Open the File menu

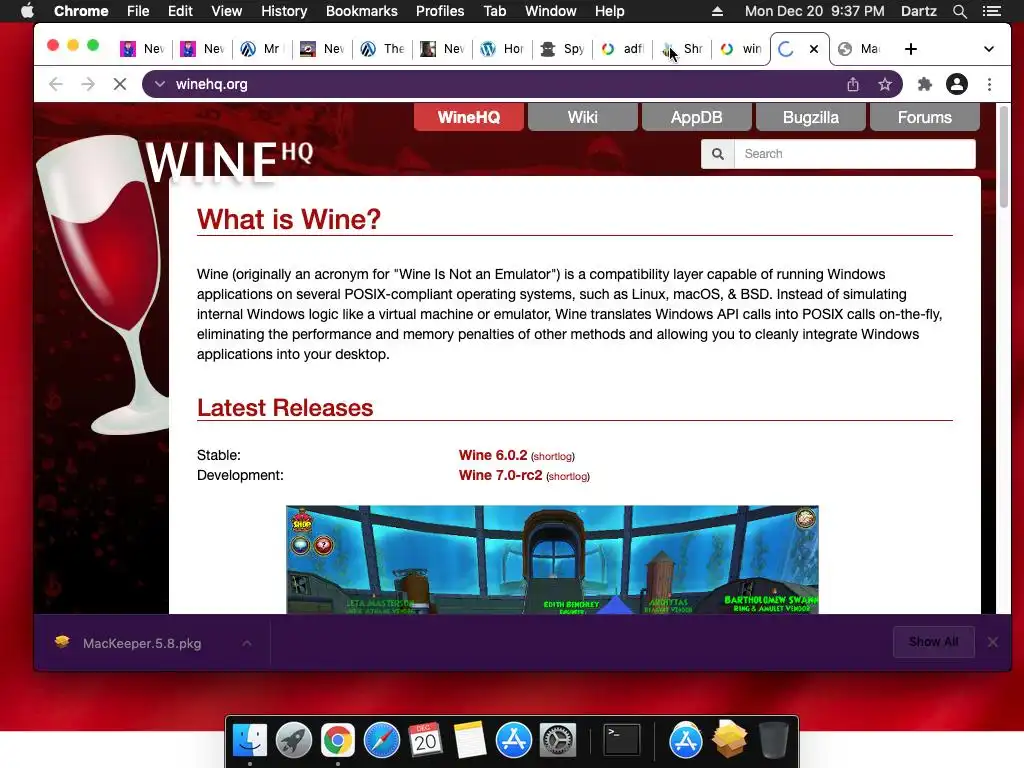138,11
